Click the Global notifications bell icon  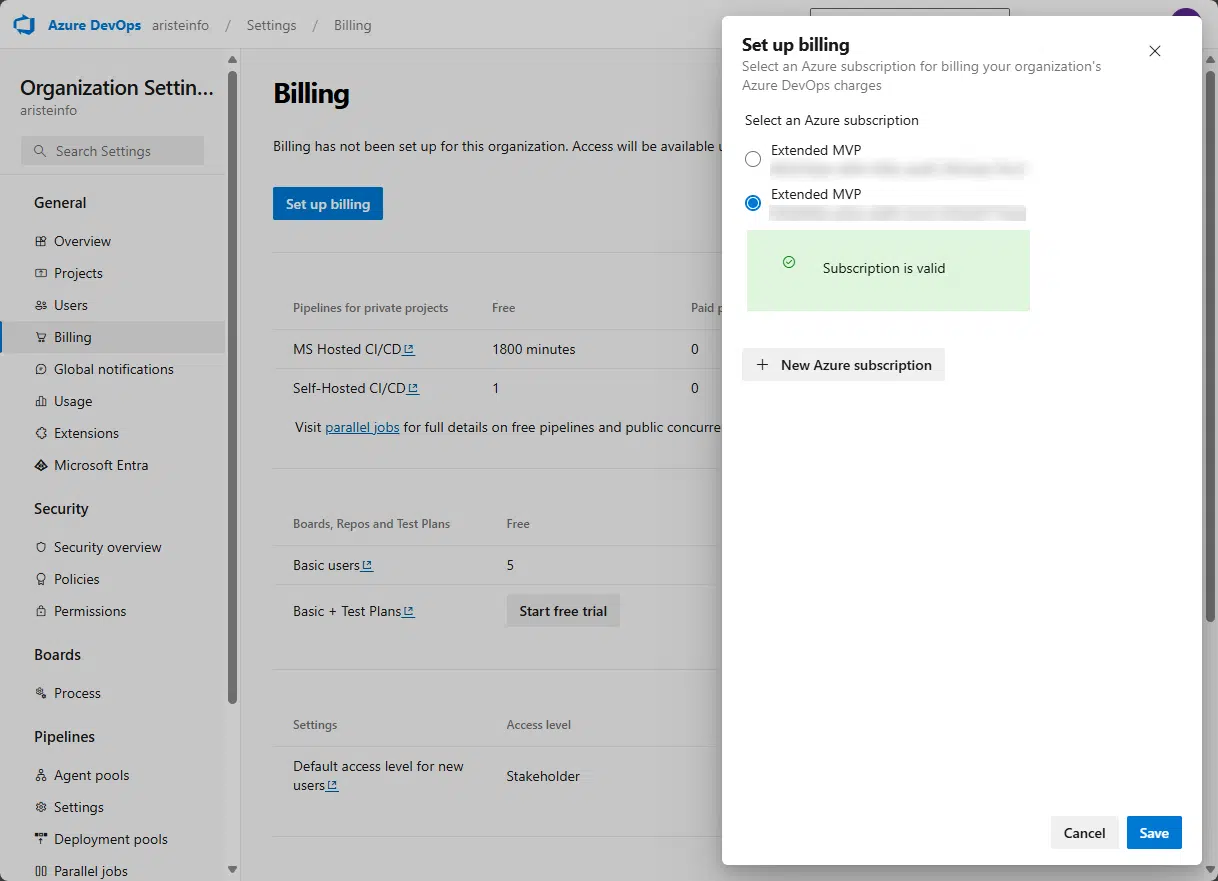coord(40,369)
